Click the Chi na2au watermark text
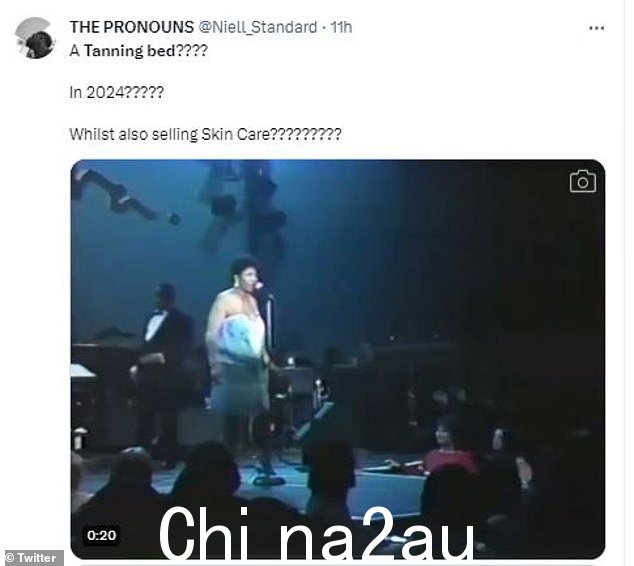Image resolution: width=634 pixels, height=566 pixels. click(x=316, y=534)
